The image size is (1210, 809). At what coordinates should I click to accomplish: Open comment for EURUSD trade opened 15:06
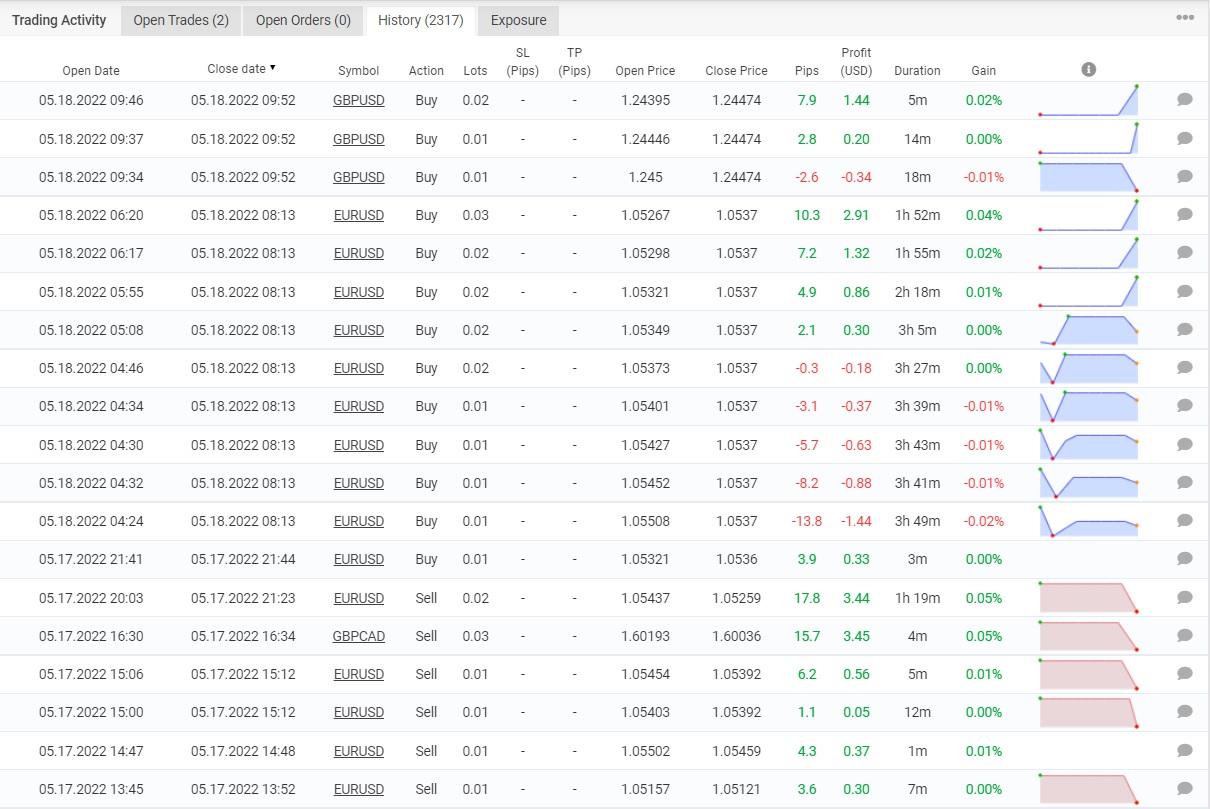(1185, 673)
